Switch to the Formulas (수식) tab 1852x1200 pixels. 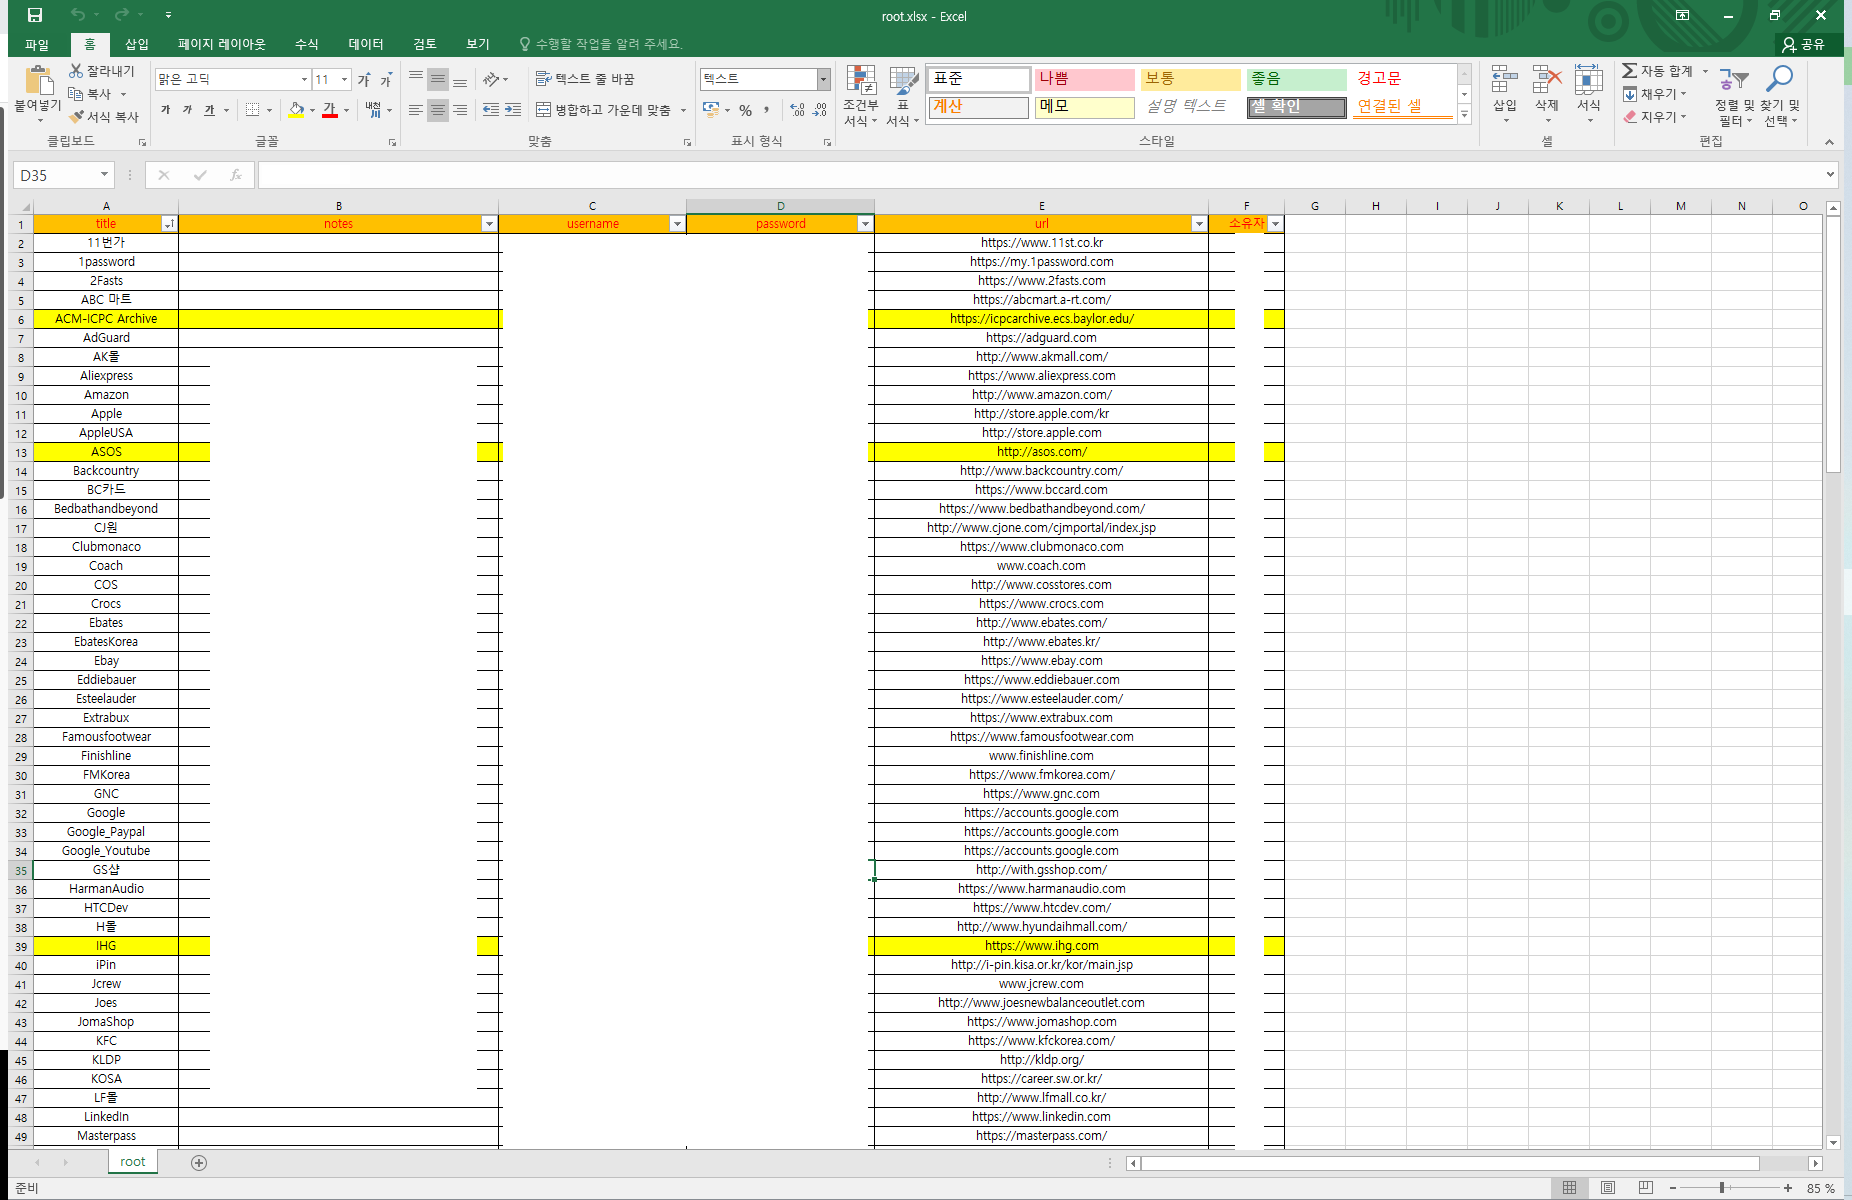click(x=307, y=44)
